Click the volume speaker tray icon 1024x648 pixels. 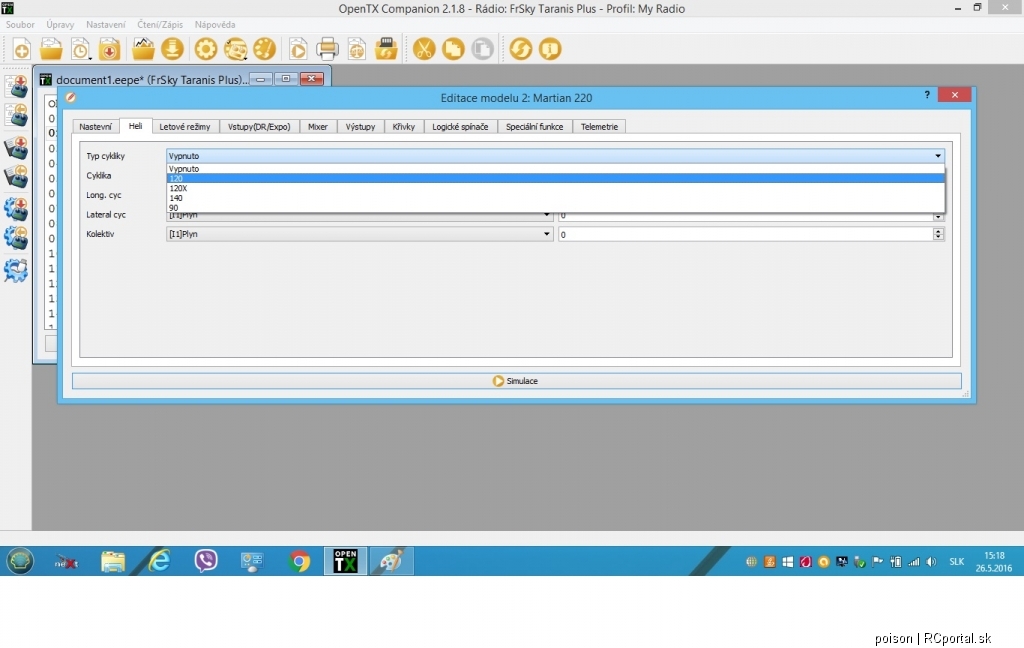(x=932, y=562)
